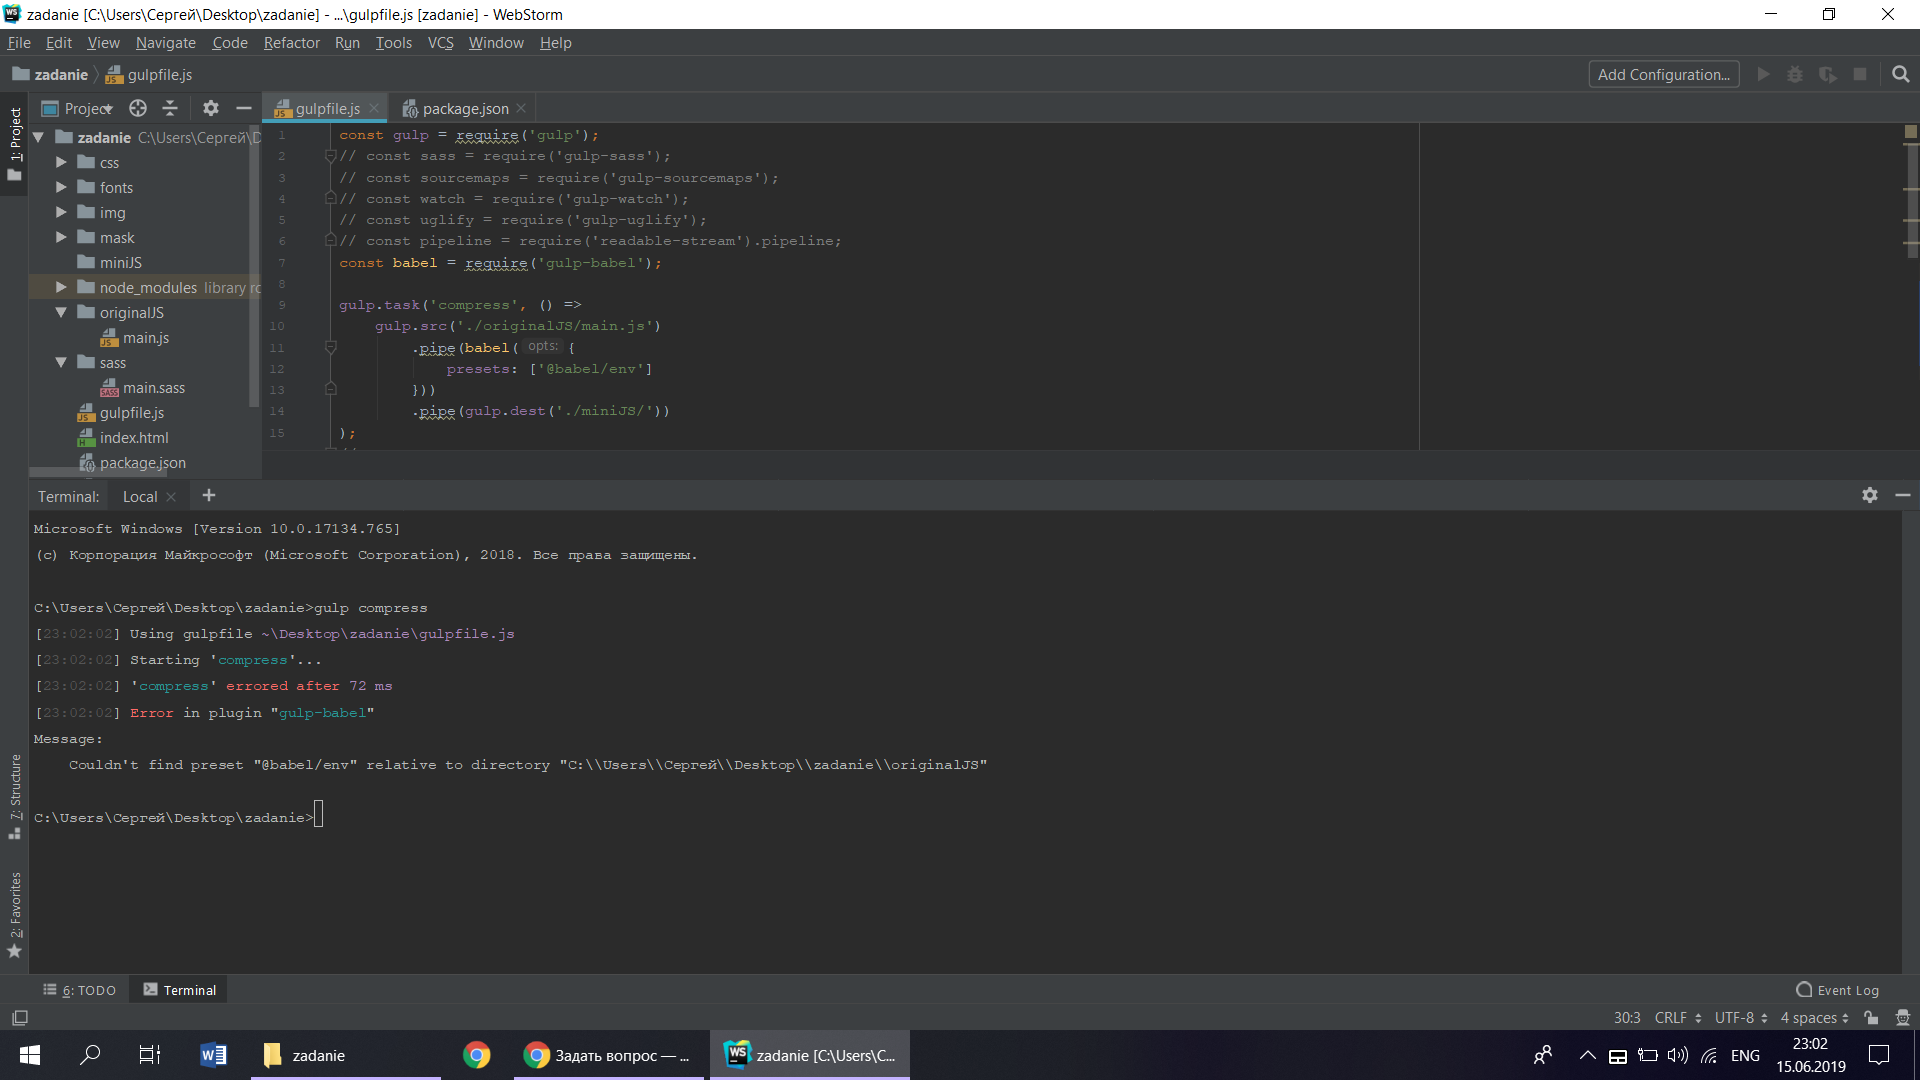
Task: Click the Scroll from Source target icon
Action: pos(138,108)
